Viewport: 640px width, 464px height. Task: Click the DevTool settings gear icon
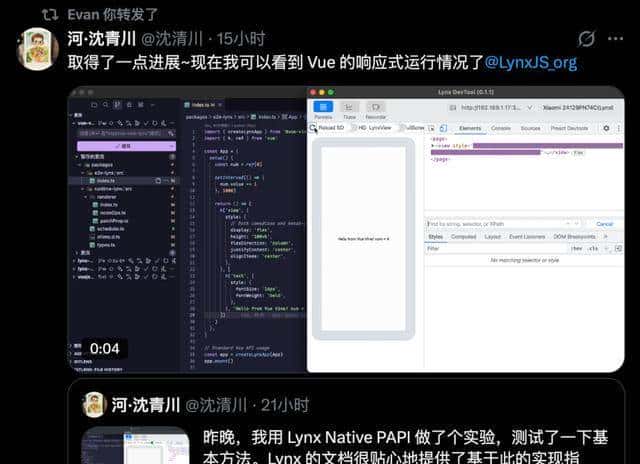(606, 128)
